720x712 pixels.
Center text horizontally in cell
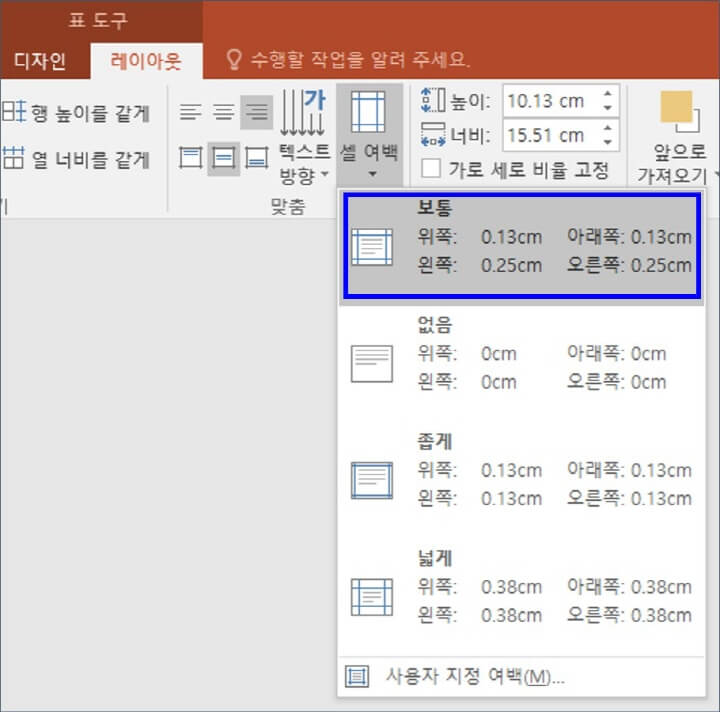pyautogui.click(x=224, y=112)
